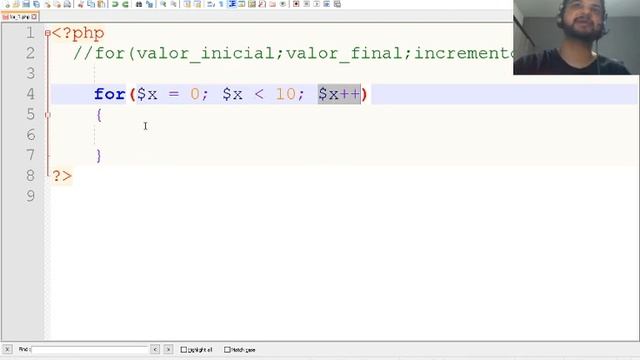
Task: Enable the Highlight all checkbox
Action: [184, 350]
